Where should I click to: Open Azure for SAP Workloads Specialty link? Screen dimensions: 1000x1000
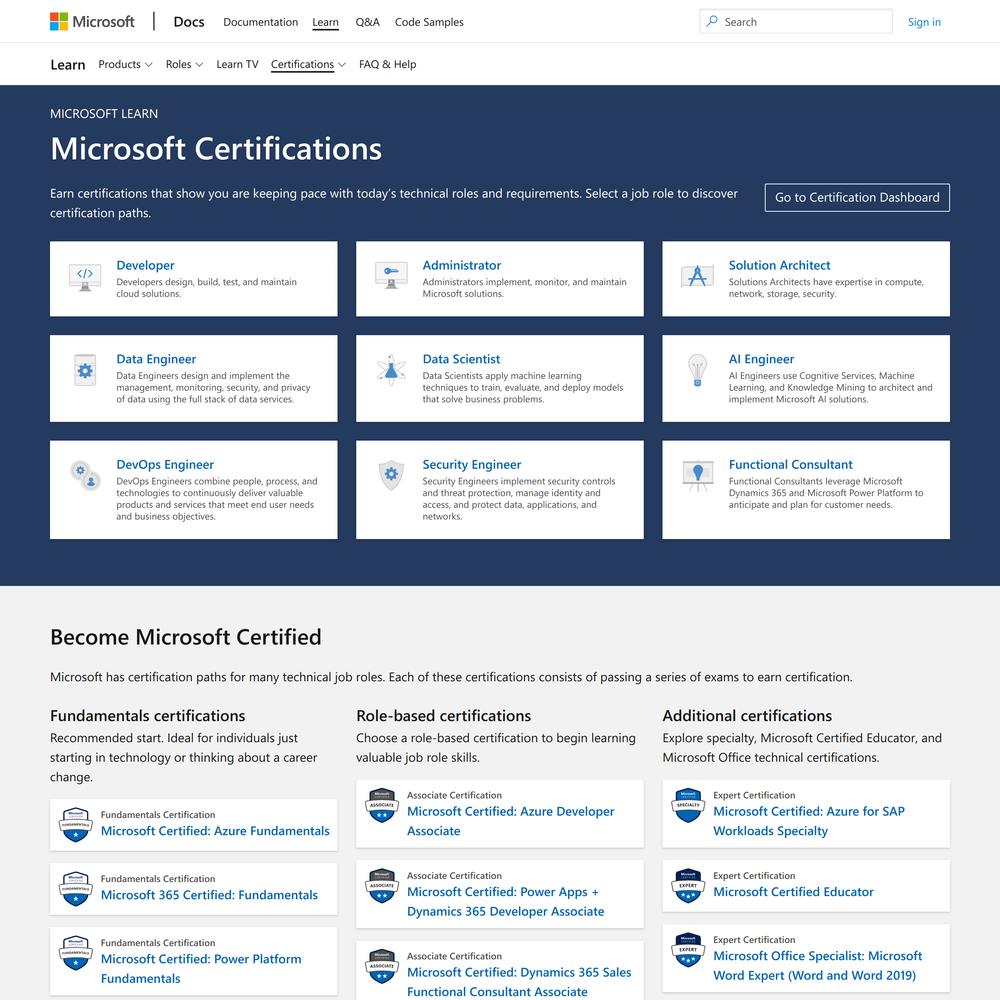point(809,821)
